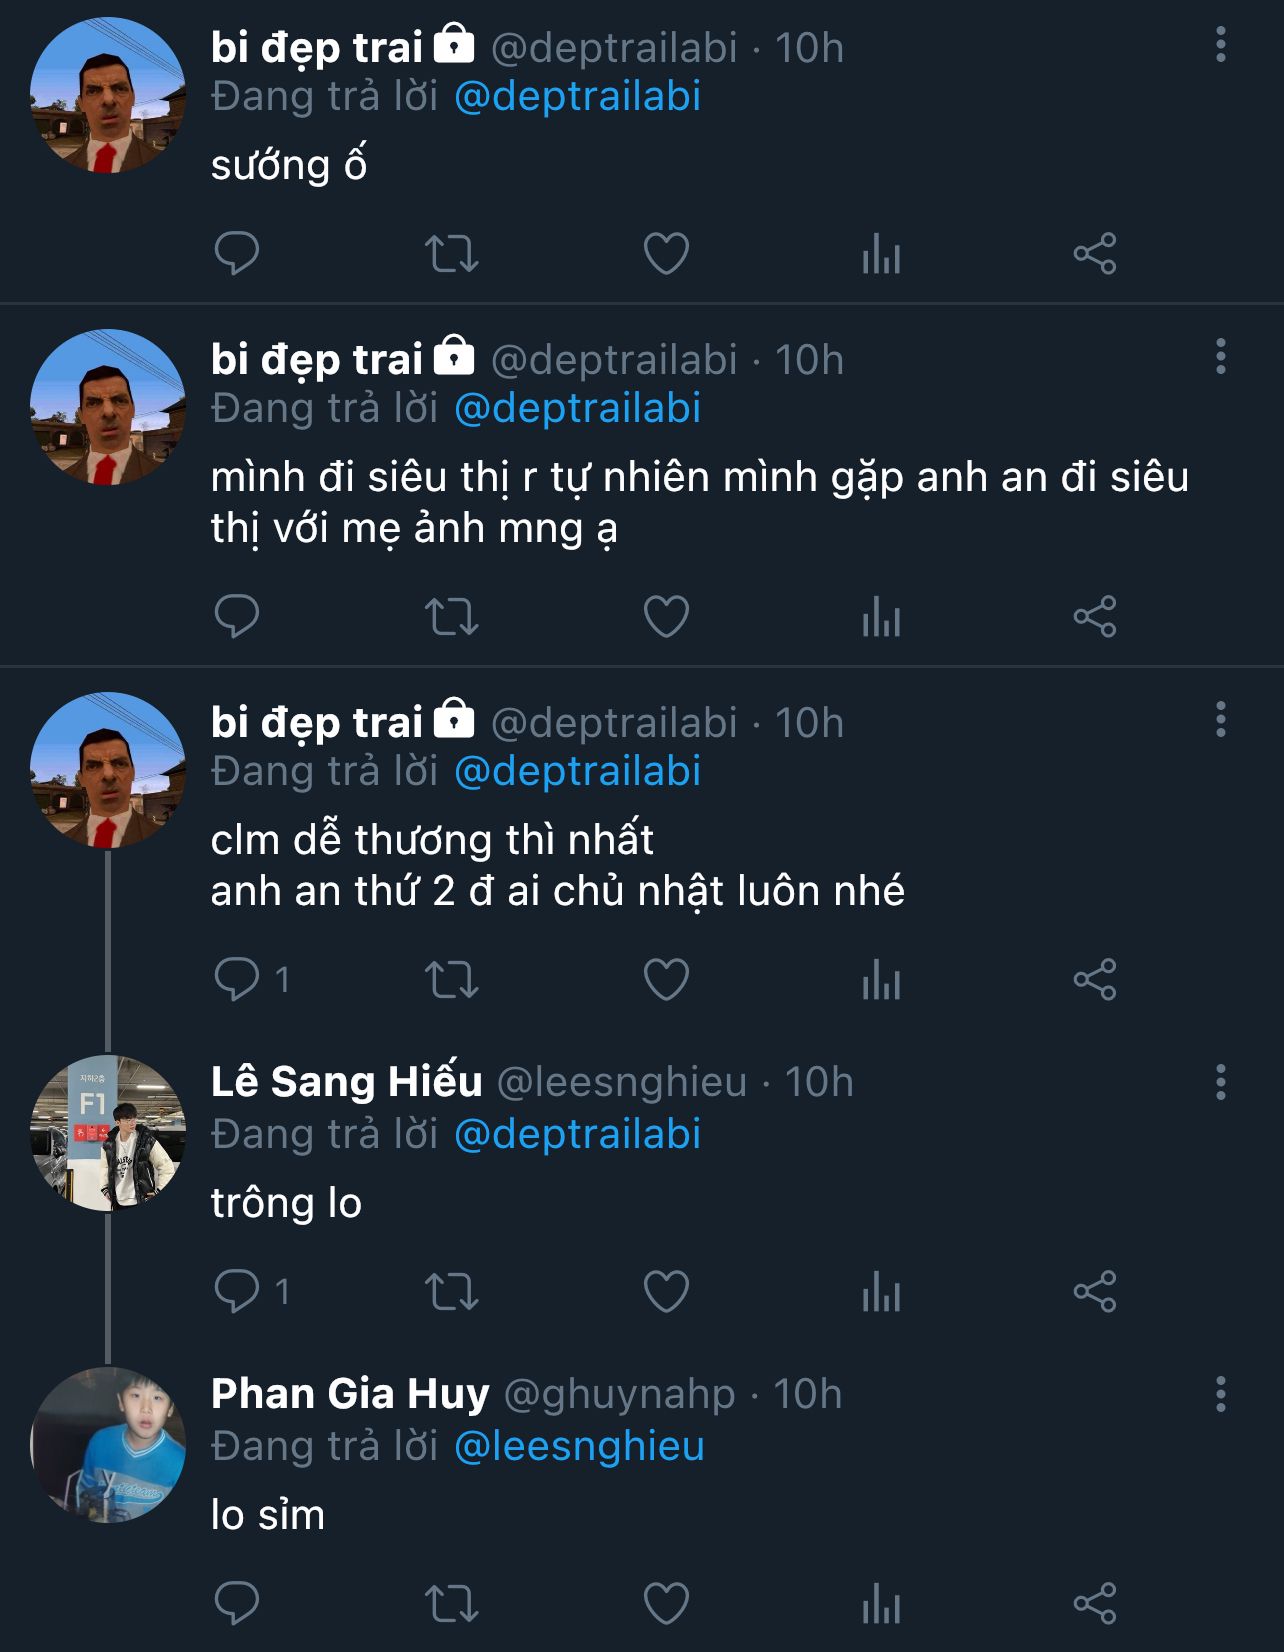View analytics of the "trông lo" reply

(x=881, y=1291)
